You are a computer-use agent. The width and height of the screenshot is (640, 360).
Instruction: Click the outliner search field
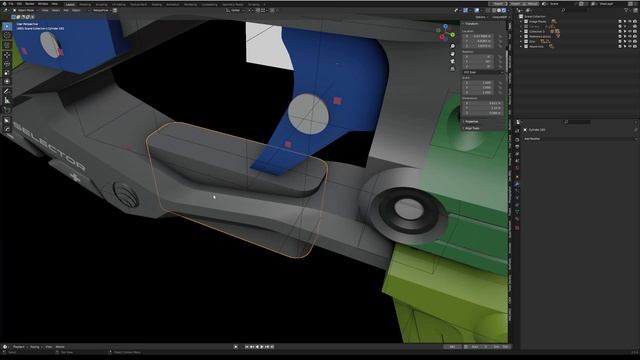(x=576, y=10)
